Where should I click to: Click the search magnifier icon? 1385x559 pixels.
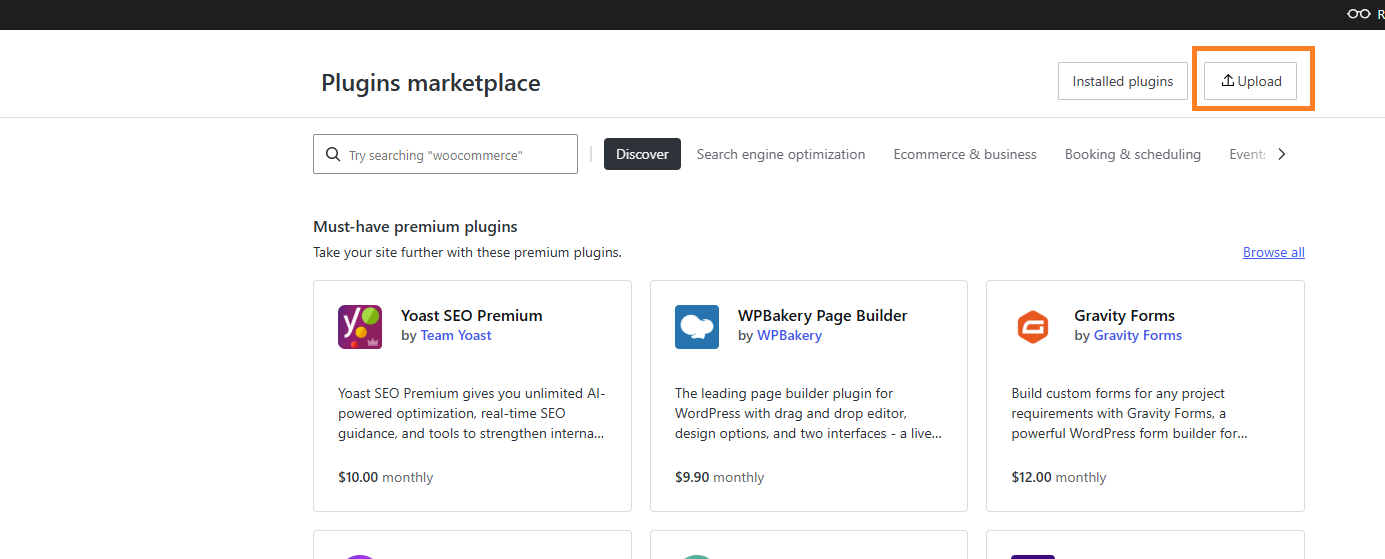[333, 155]
